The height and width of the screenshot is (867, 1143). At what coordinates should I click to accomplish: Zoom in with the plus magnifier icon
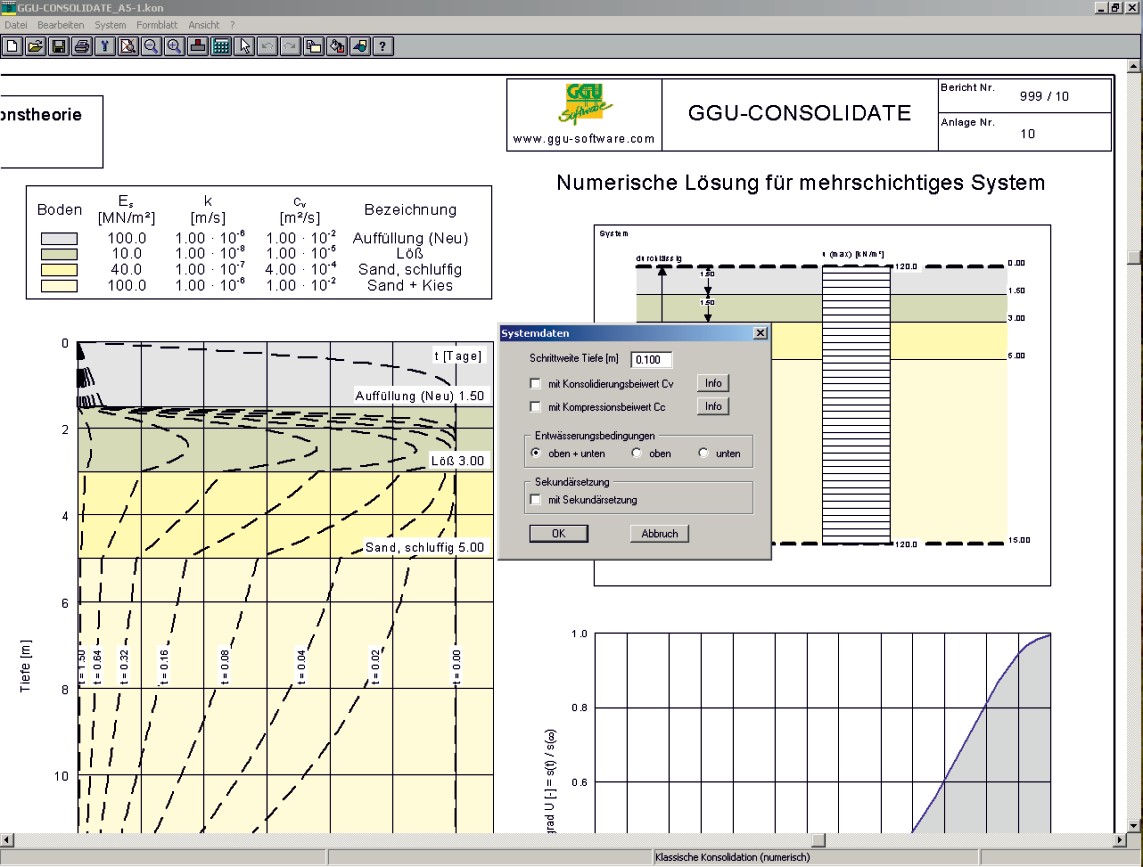pos(174,47)
